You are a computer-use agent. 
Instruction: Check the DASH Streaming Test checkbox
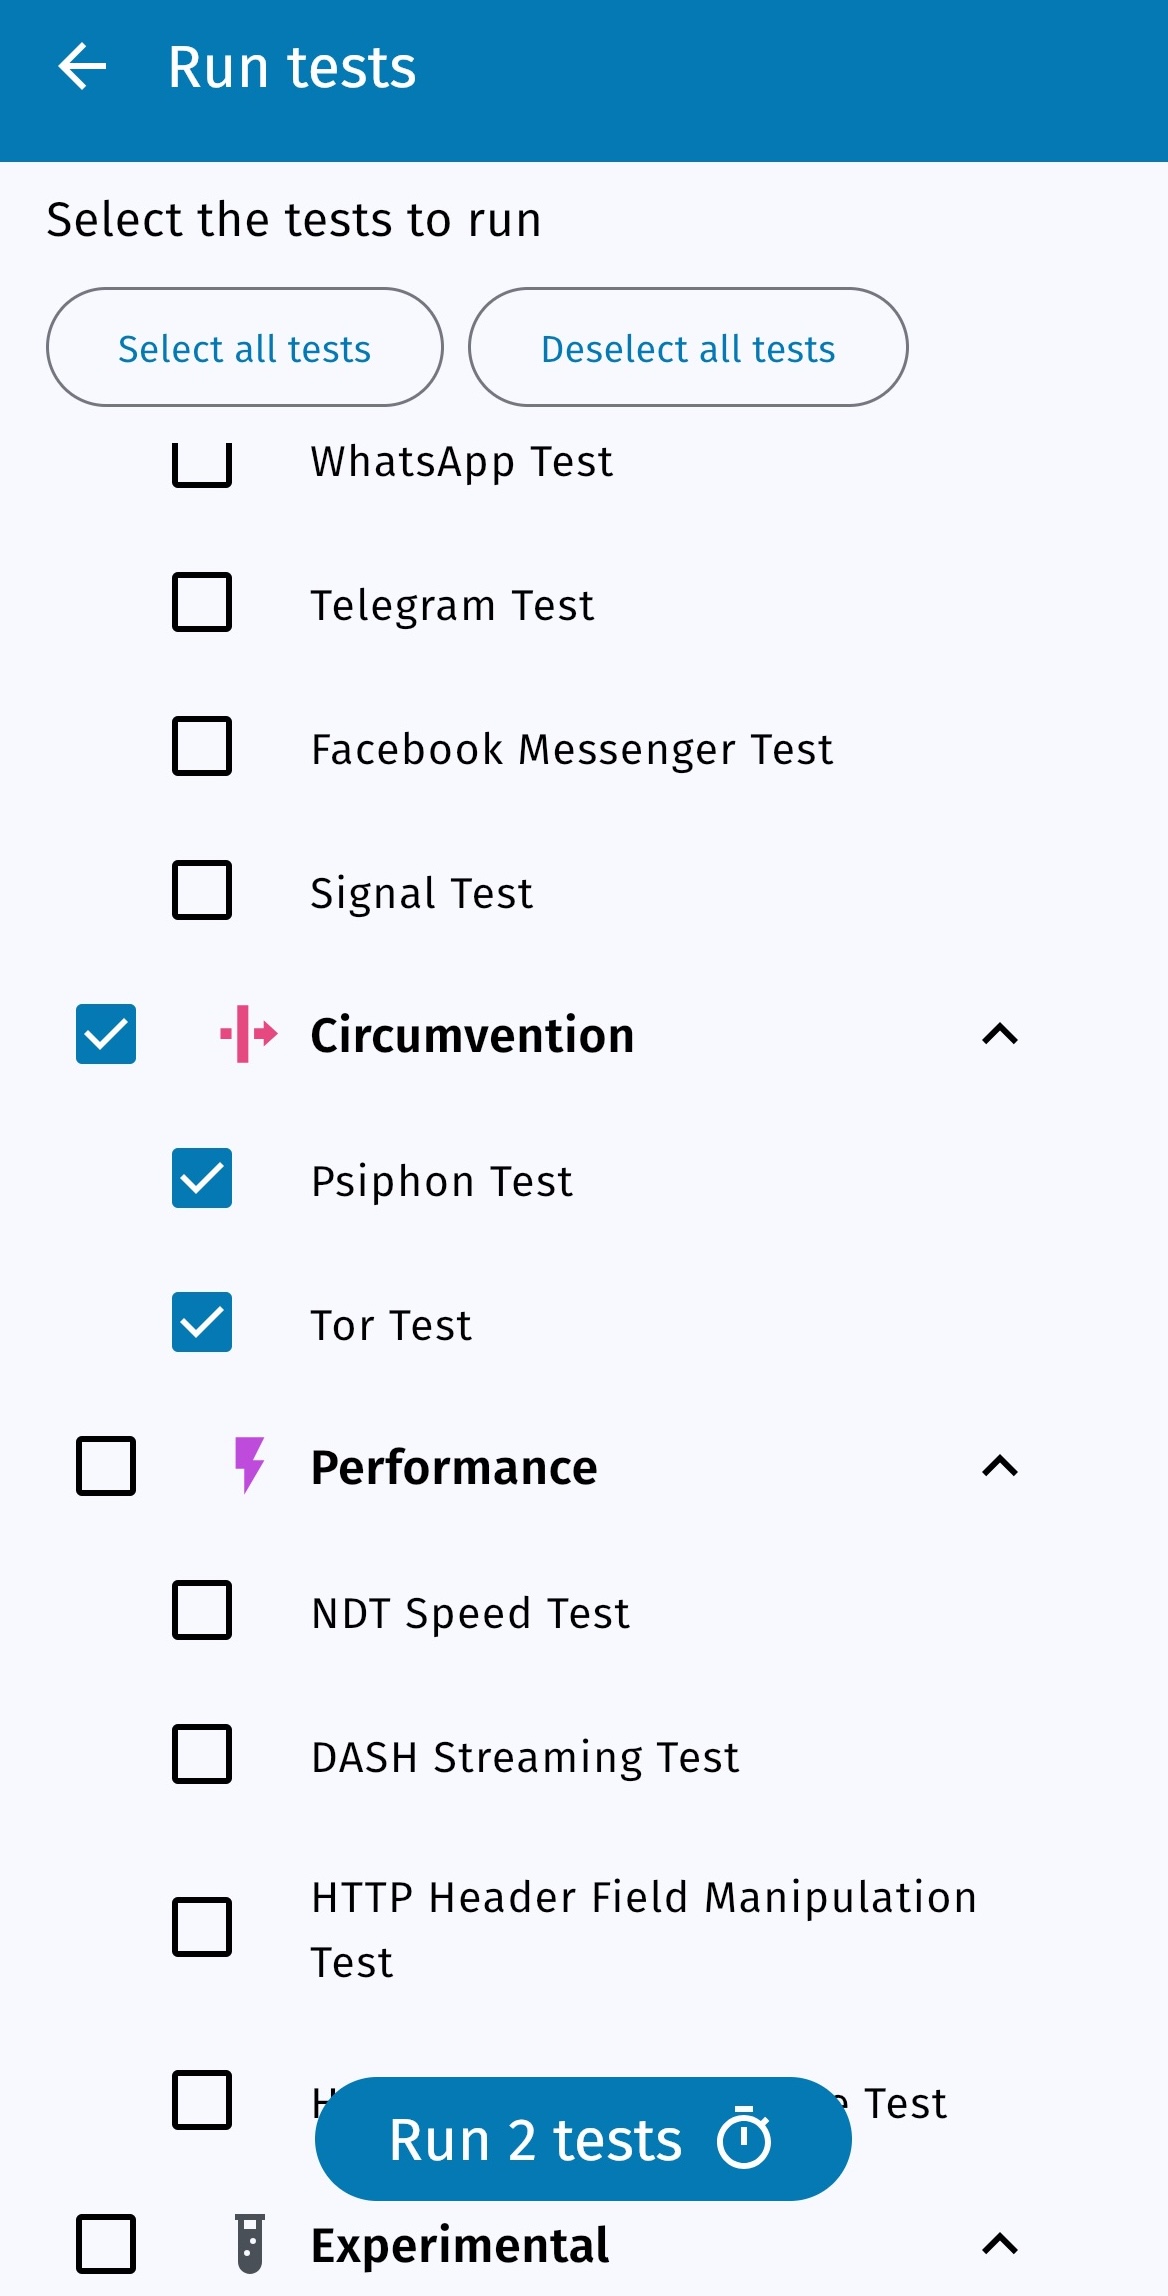point(202,1754)
